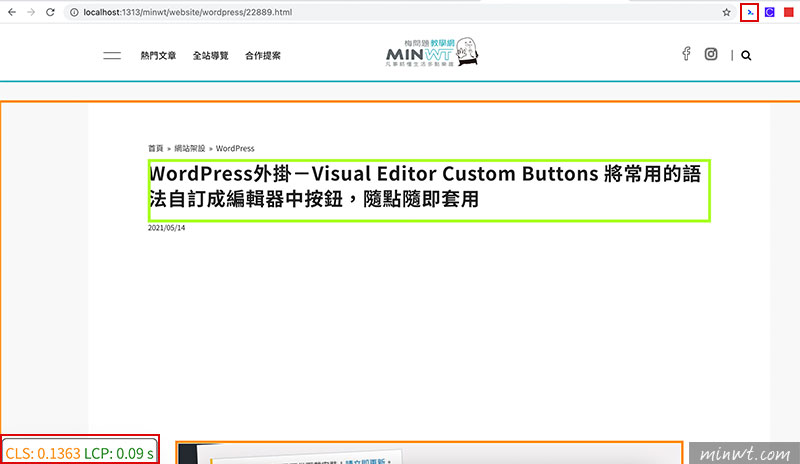
Task: Open 全站導覽 menu item
Action: 210,56
